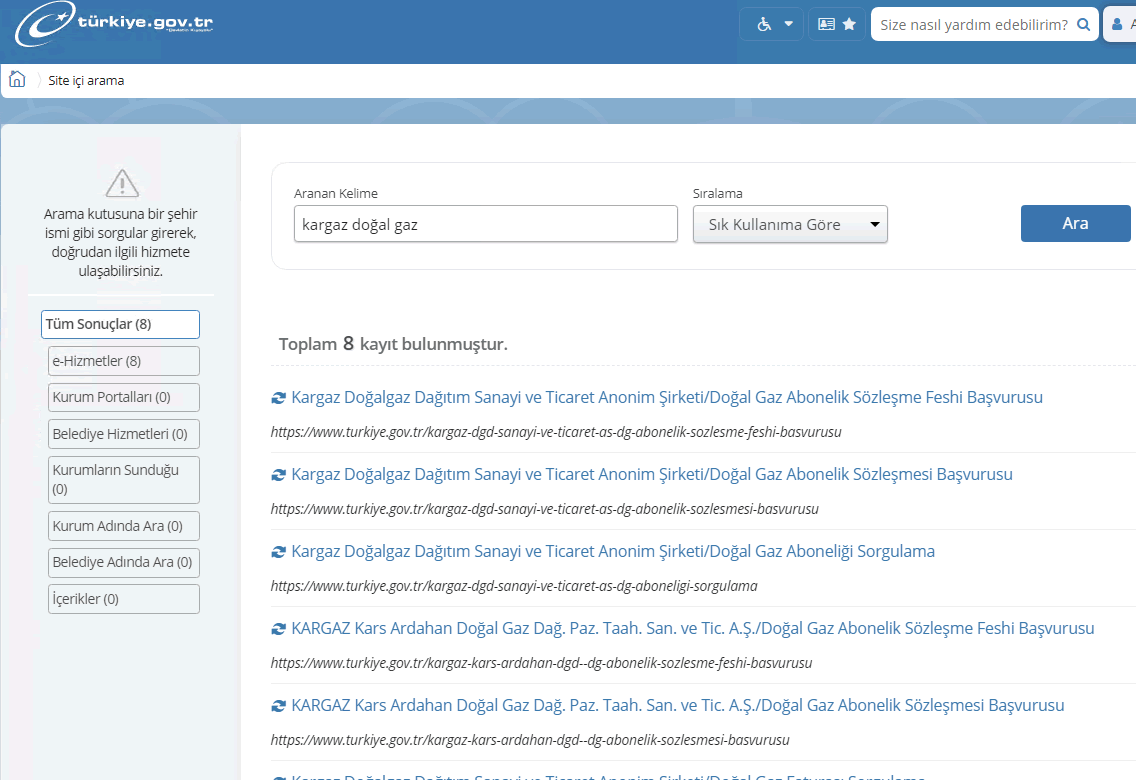1136x780 pixels.
Task: Focus the 'Size nasıl yardım edebilirim?' search box
Action: [974, 25]
